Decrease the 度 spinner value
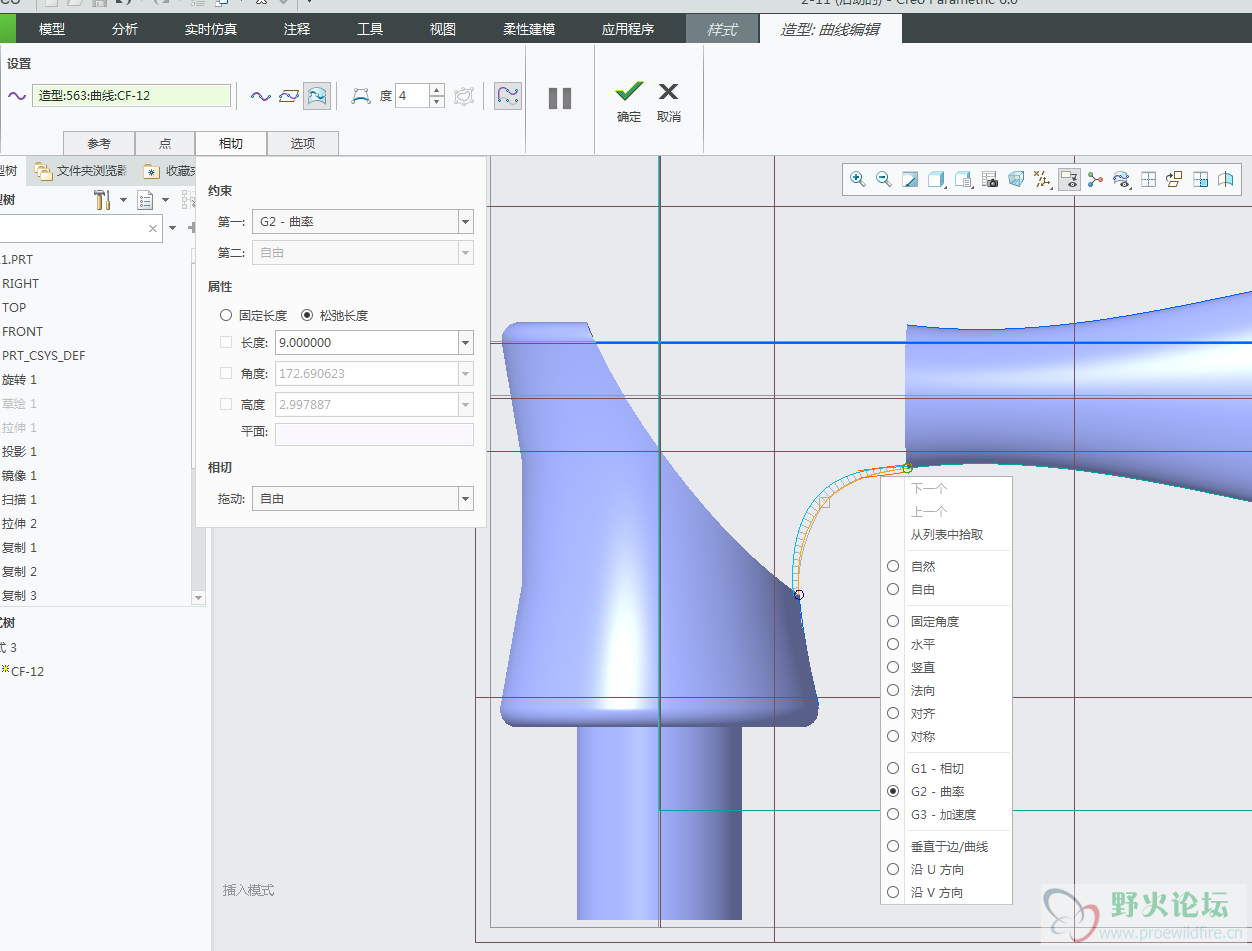Screen dimensions: 1252x951 point(437,102)
